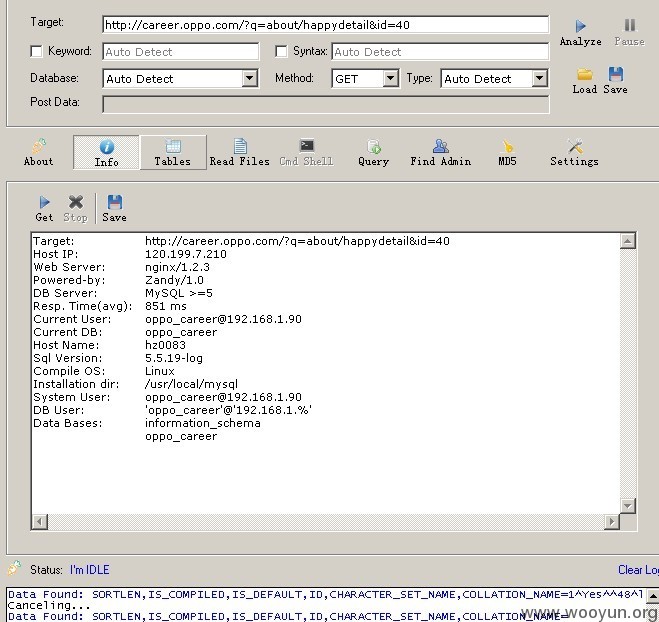Screen dimensions: 659x622
Task: Click the Syntax Auto Detect field
Action: pyautogui.click(x=440, y=52)
